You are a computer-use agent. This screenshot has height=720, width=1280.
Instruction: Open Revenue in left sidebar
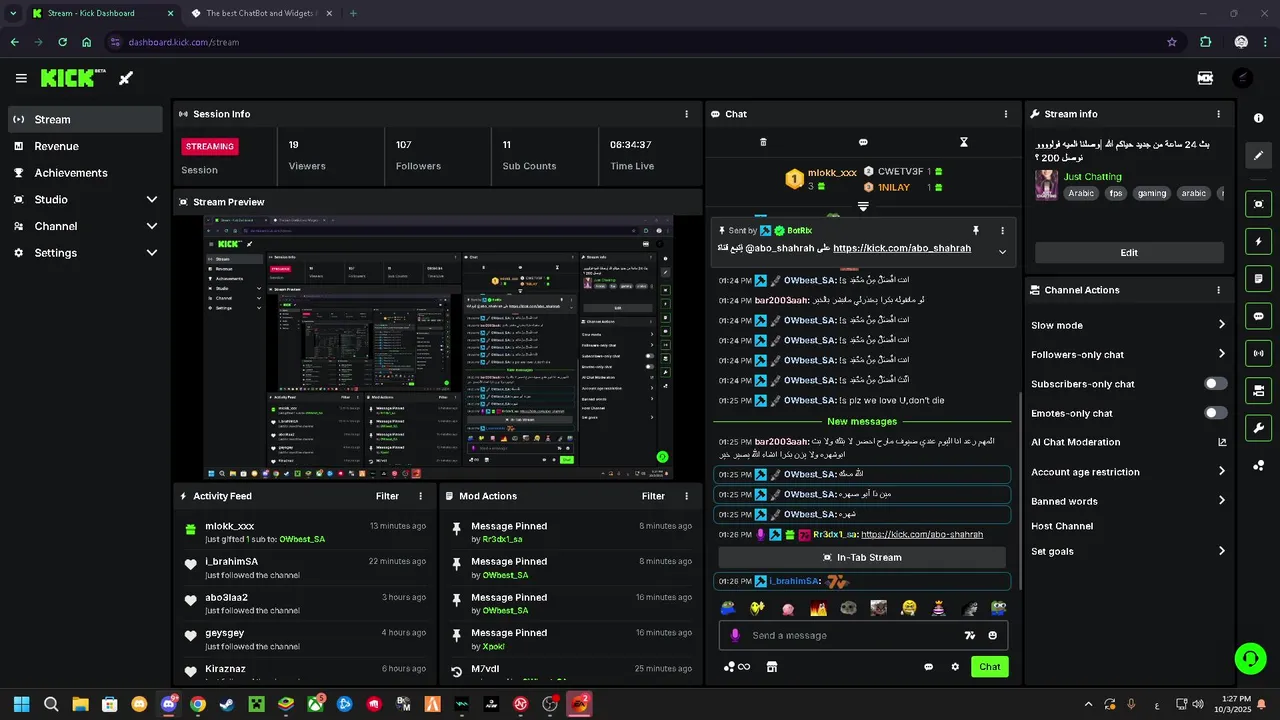tap(85, 146)
